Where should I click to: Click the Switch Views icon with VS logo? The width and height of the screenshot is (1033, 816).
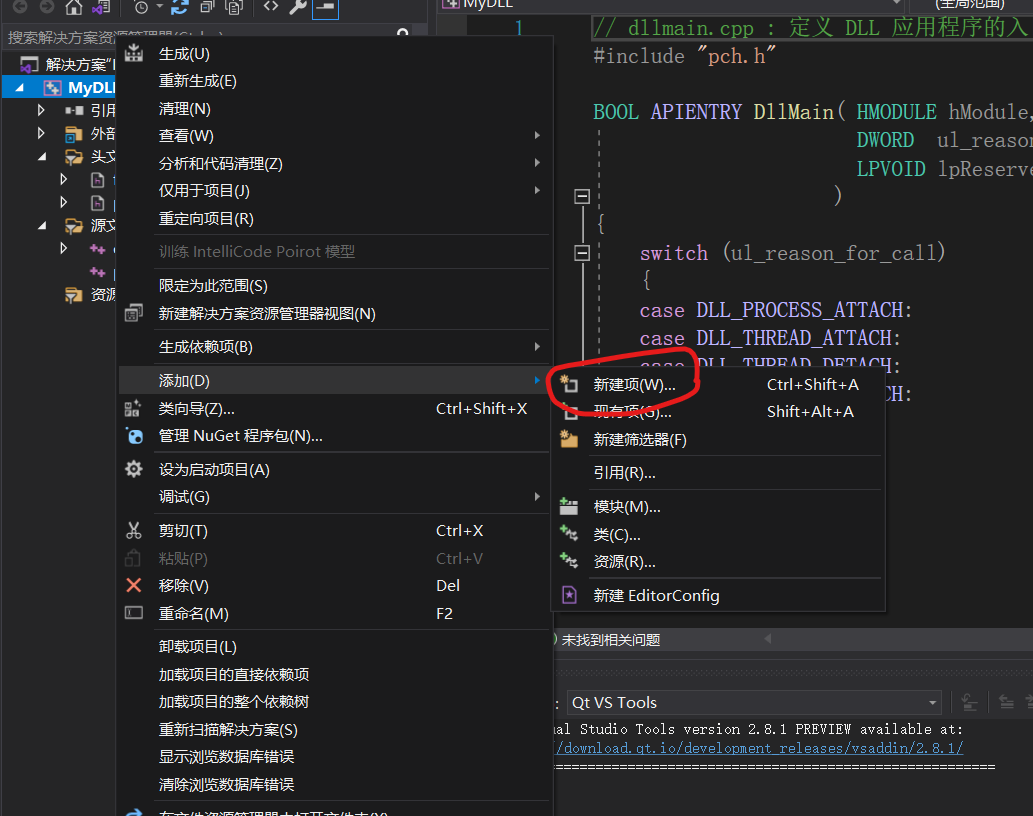tap(102, 7)
